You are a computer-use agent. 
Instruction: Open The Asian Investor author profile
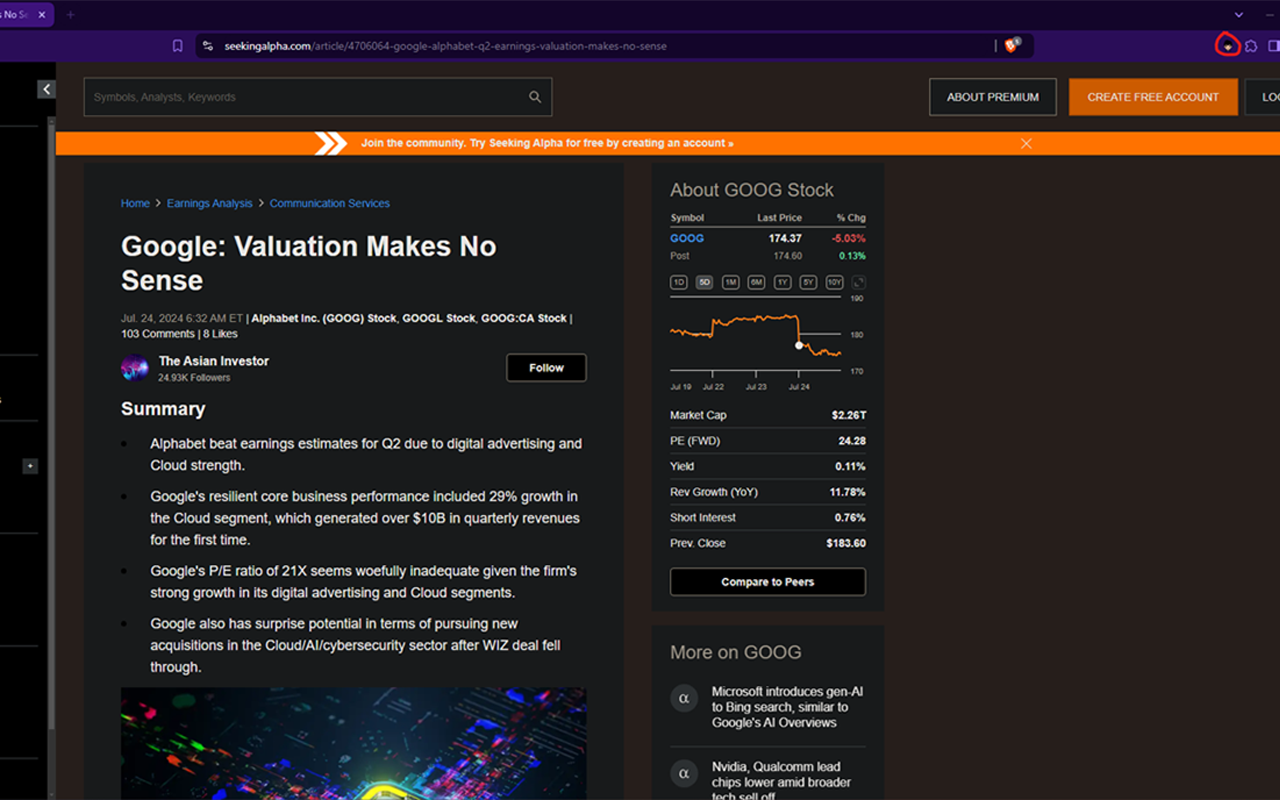click(214, 361)
